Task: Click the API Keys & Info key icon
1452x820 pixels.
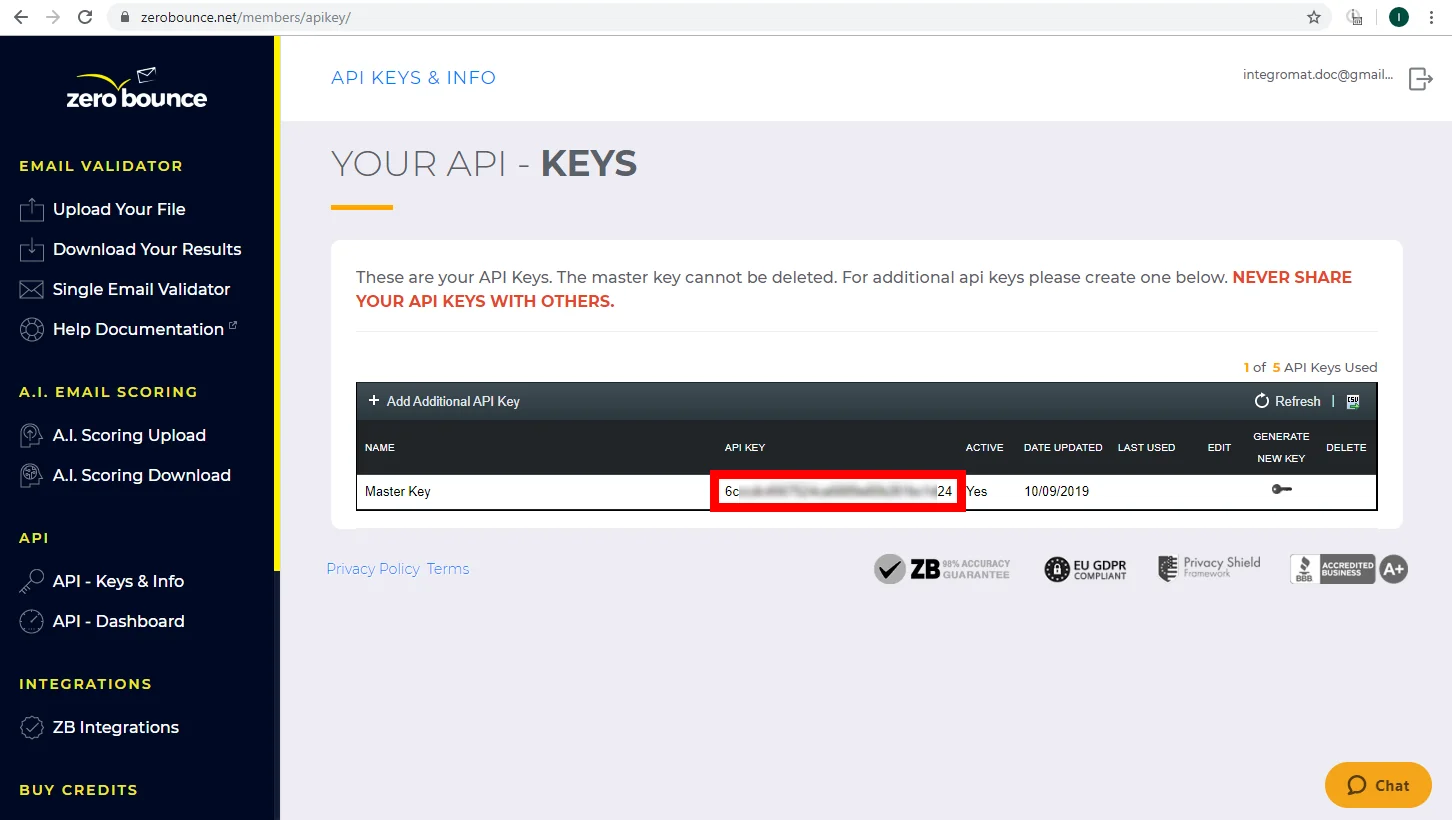Action: pos(32,581)
